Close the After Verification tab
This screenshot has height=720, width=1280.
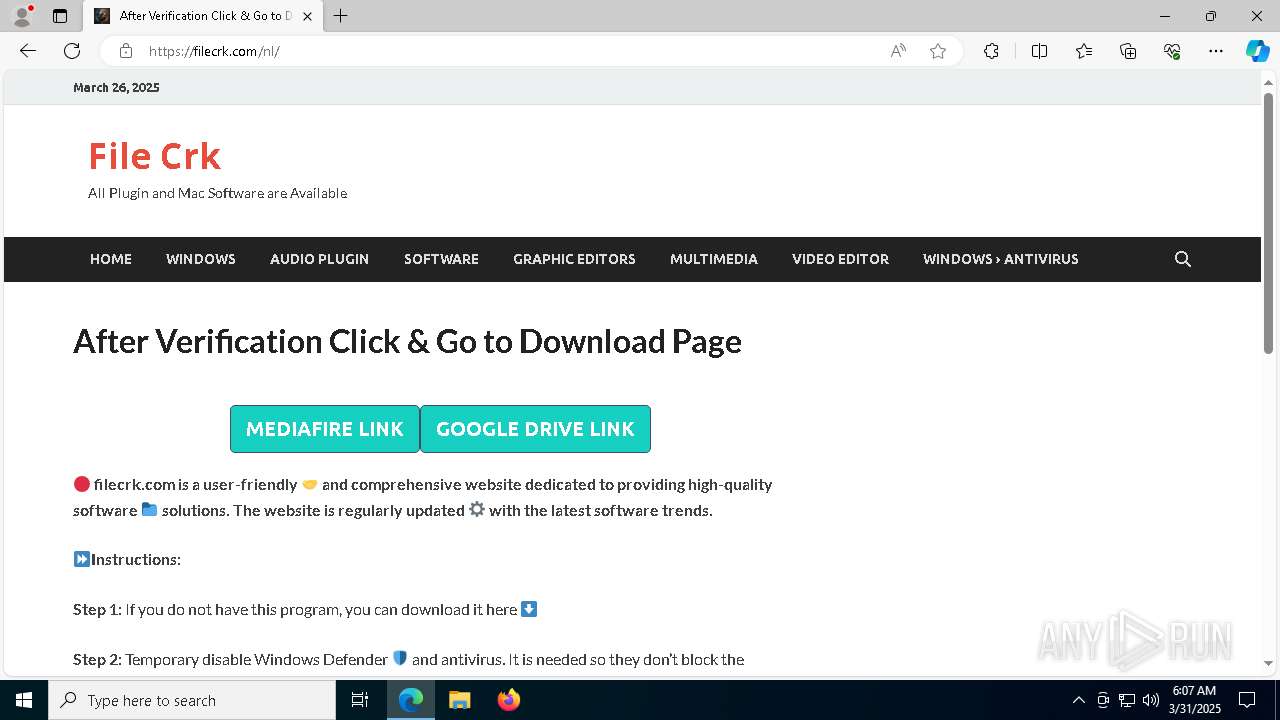pos(307,16)
